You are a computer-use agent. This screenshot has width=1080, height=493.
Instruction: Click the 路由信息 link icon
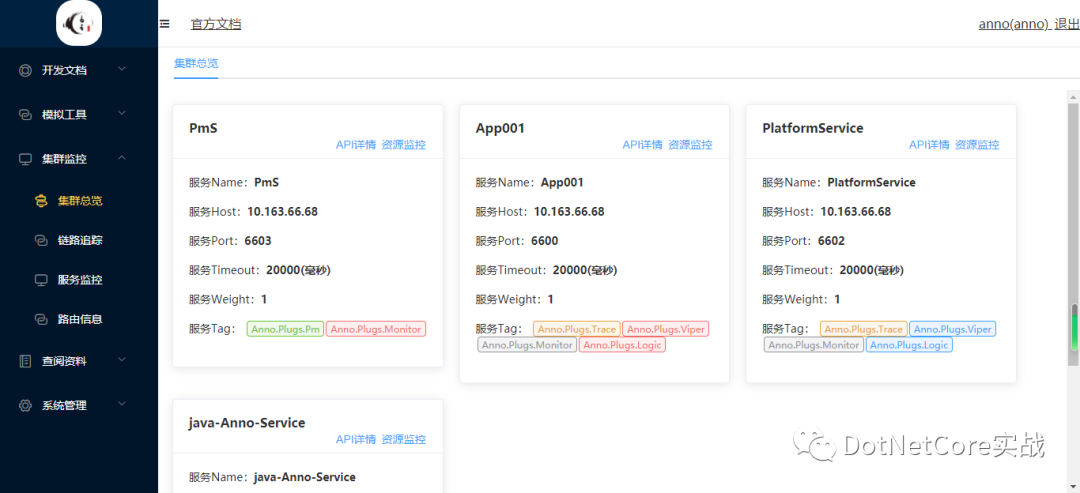41,319
